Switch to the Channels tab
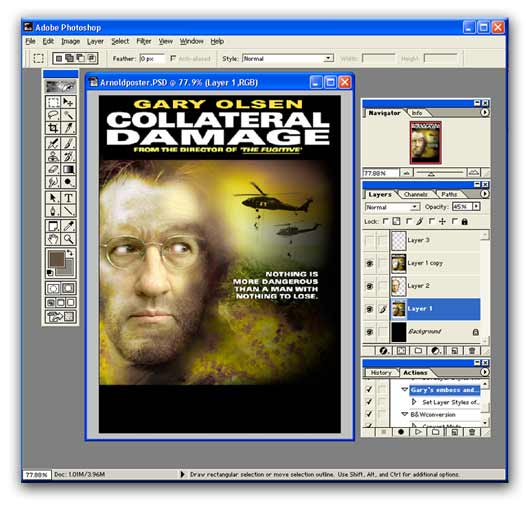The width and height of the screenshot is (525, 506). point(415,195)
